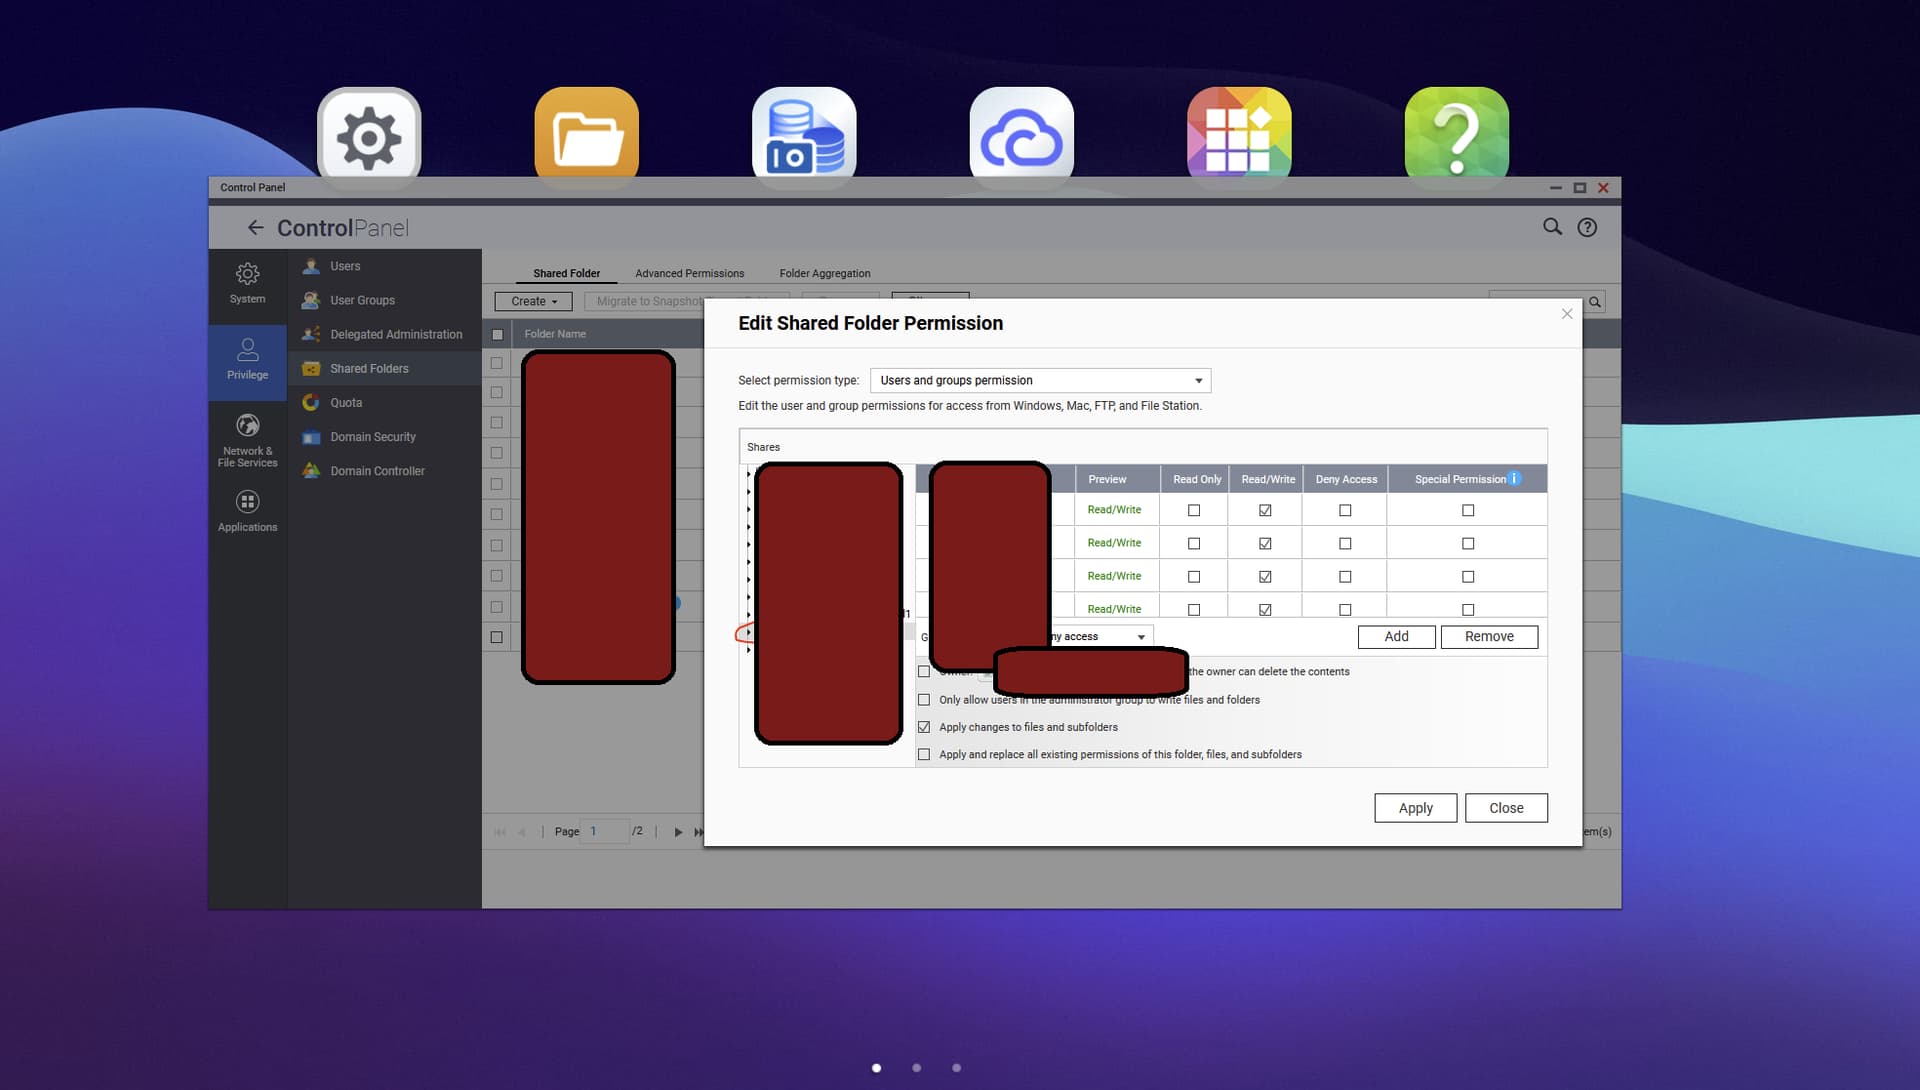The image size is (1920, 1090).
Task: Check Read Only in first permission row
Action: (1194, 510)
